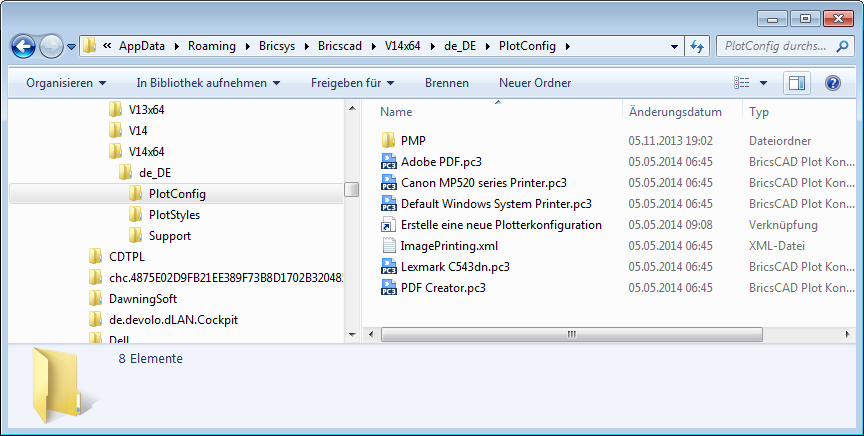Image resolution: width=864 pixels, height=436 pixels.
Task: Click the Neuer Ordner button
Action: tap(535, 83)
